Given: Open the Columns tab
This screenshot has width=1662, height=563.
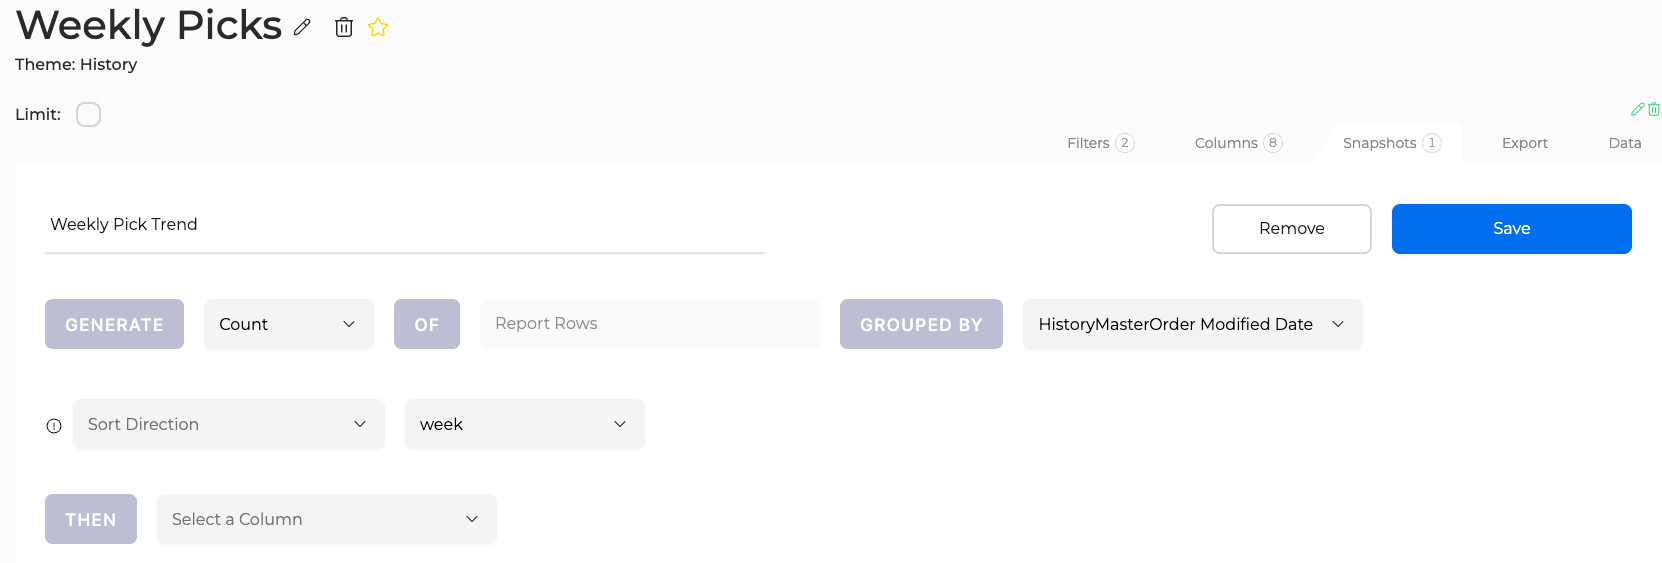Looking at the screenshot, I should point(1238,143).
